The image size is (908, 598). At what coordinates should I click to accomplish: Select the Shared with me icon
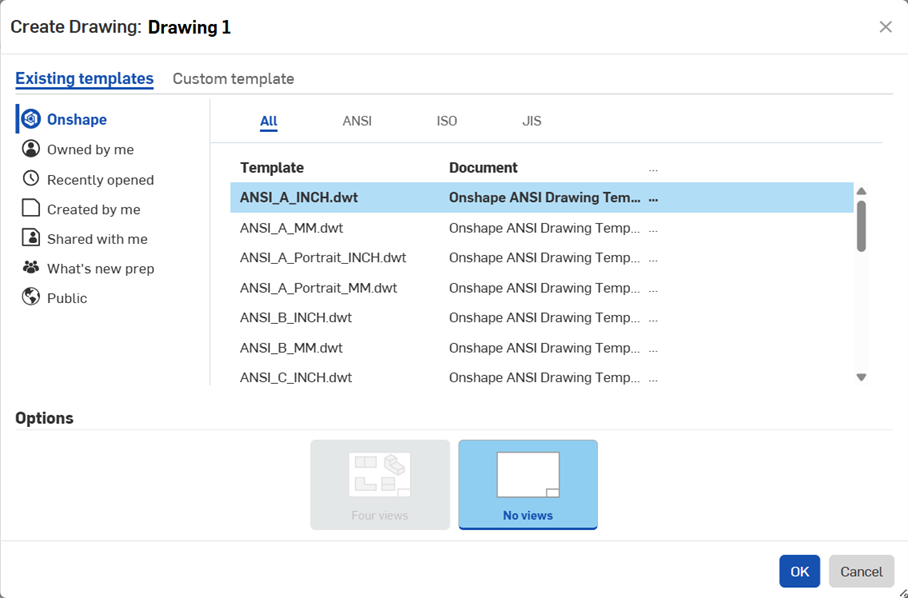click(31, 238)
